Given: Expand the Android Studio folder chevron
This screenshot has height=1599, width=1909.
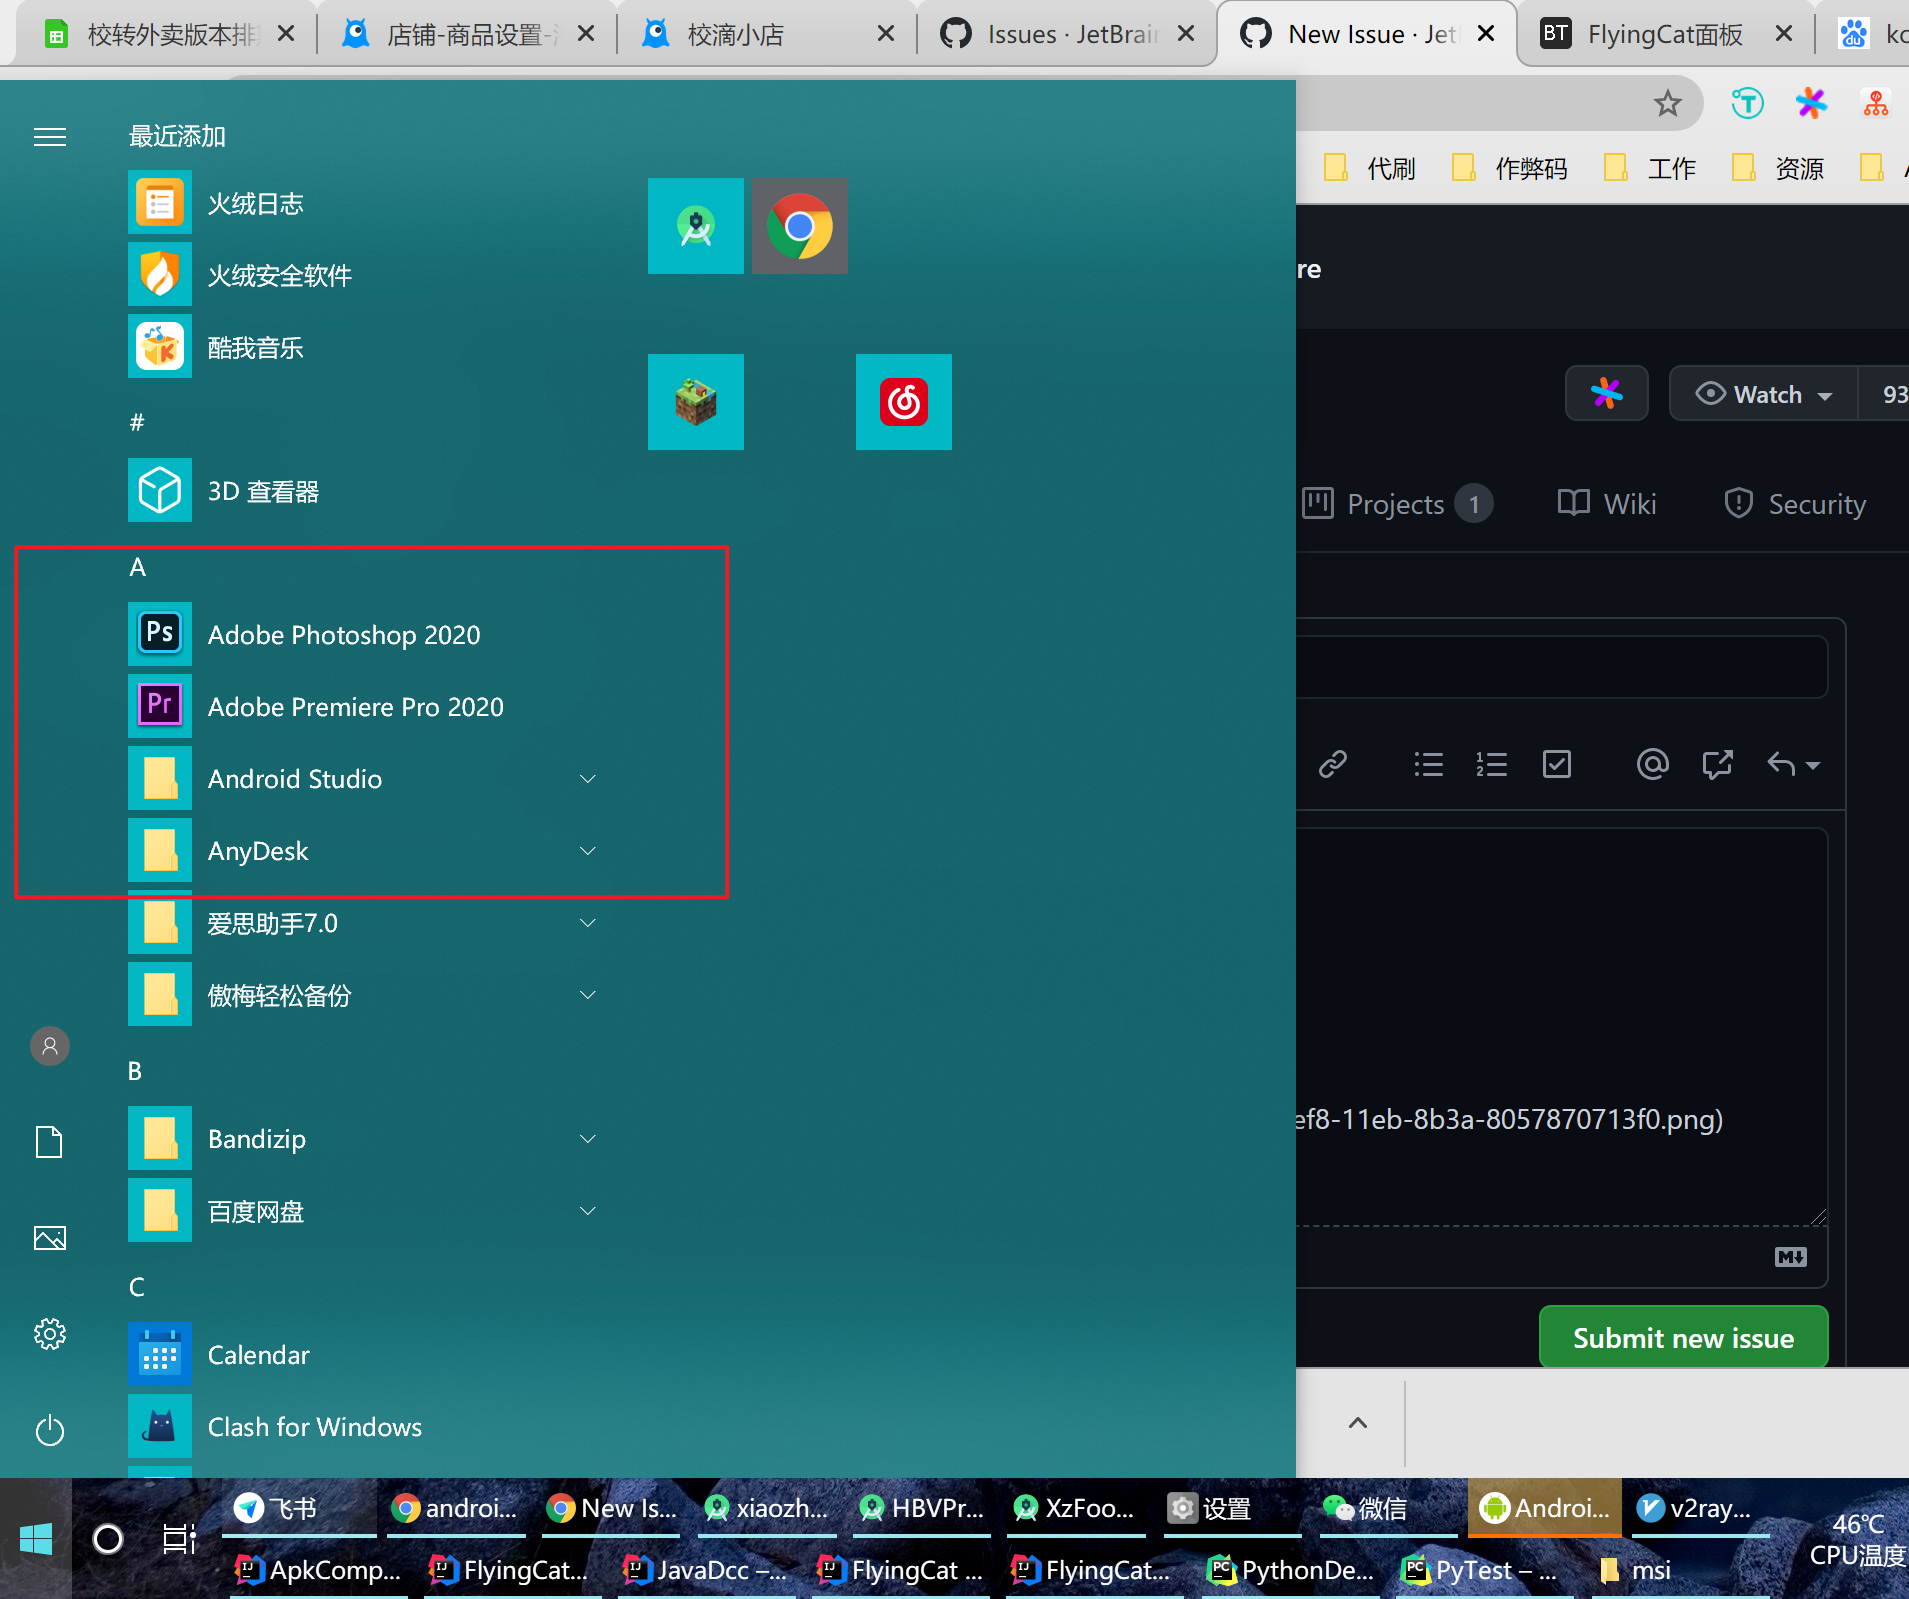Looking at the screenshot, I should tap(588, 778).
